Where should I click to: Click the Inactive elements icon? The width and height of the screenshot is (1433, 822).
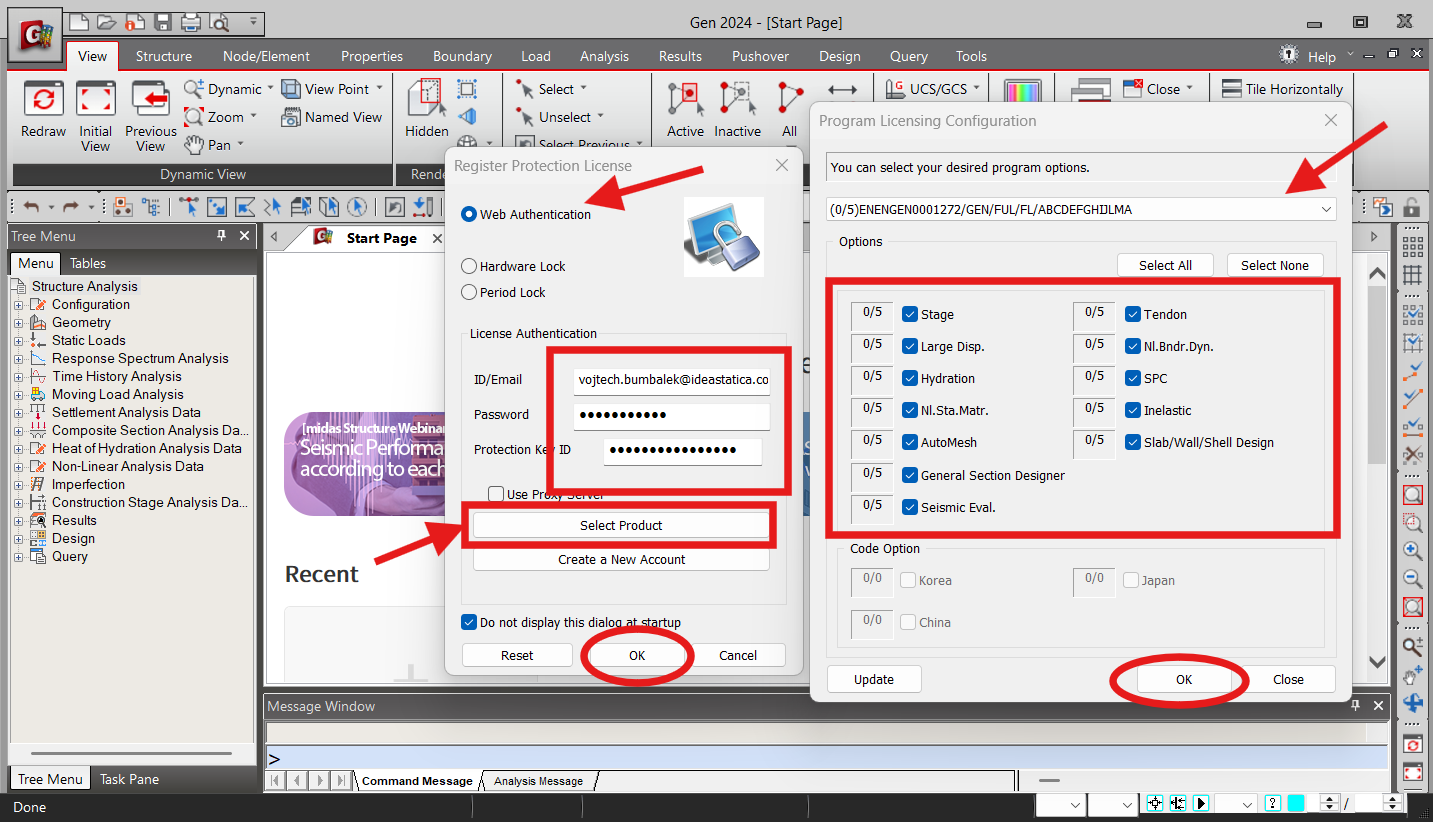click(x=737, y=100)
